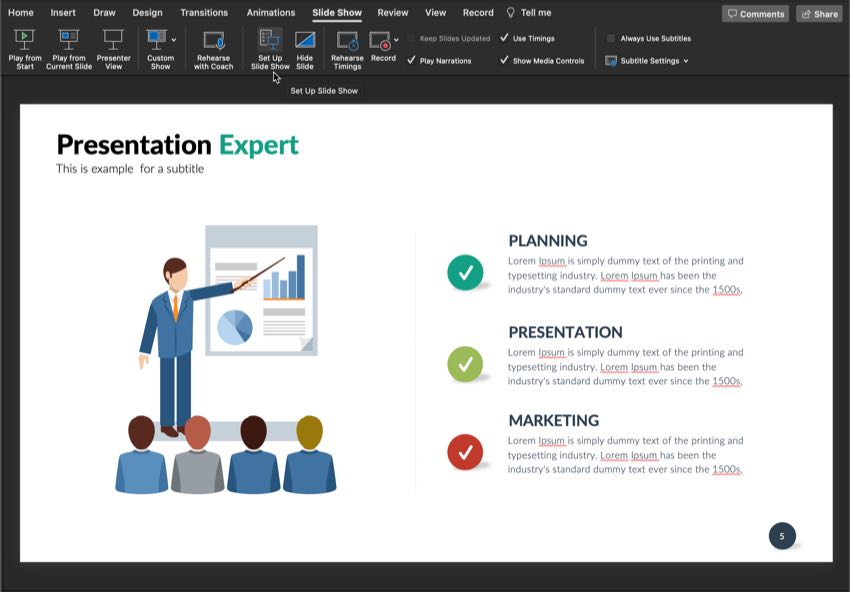Image resolution: width=850 pixels, height=592 pixels.
Task: Click the Share button
Action: point(819,14)
